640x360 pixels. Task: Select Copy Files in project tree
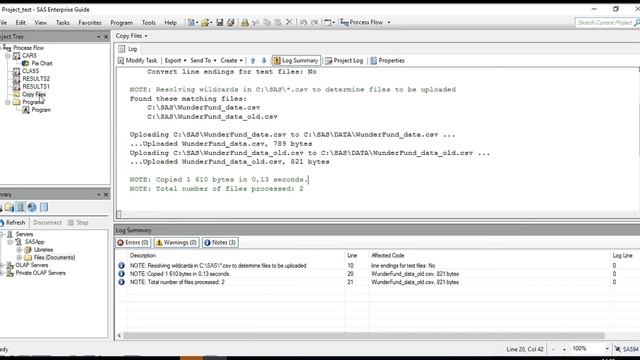coord(33,94)
